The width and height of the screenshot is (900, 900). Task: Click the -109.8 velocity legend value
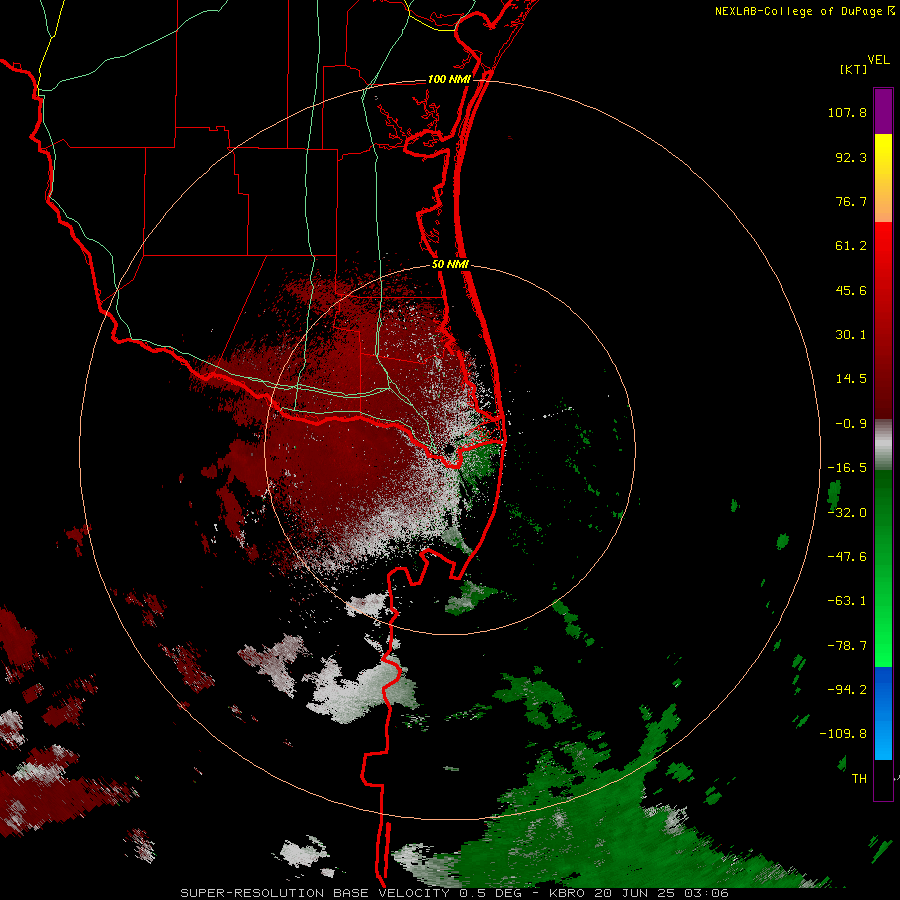pos(843,734)
